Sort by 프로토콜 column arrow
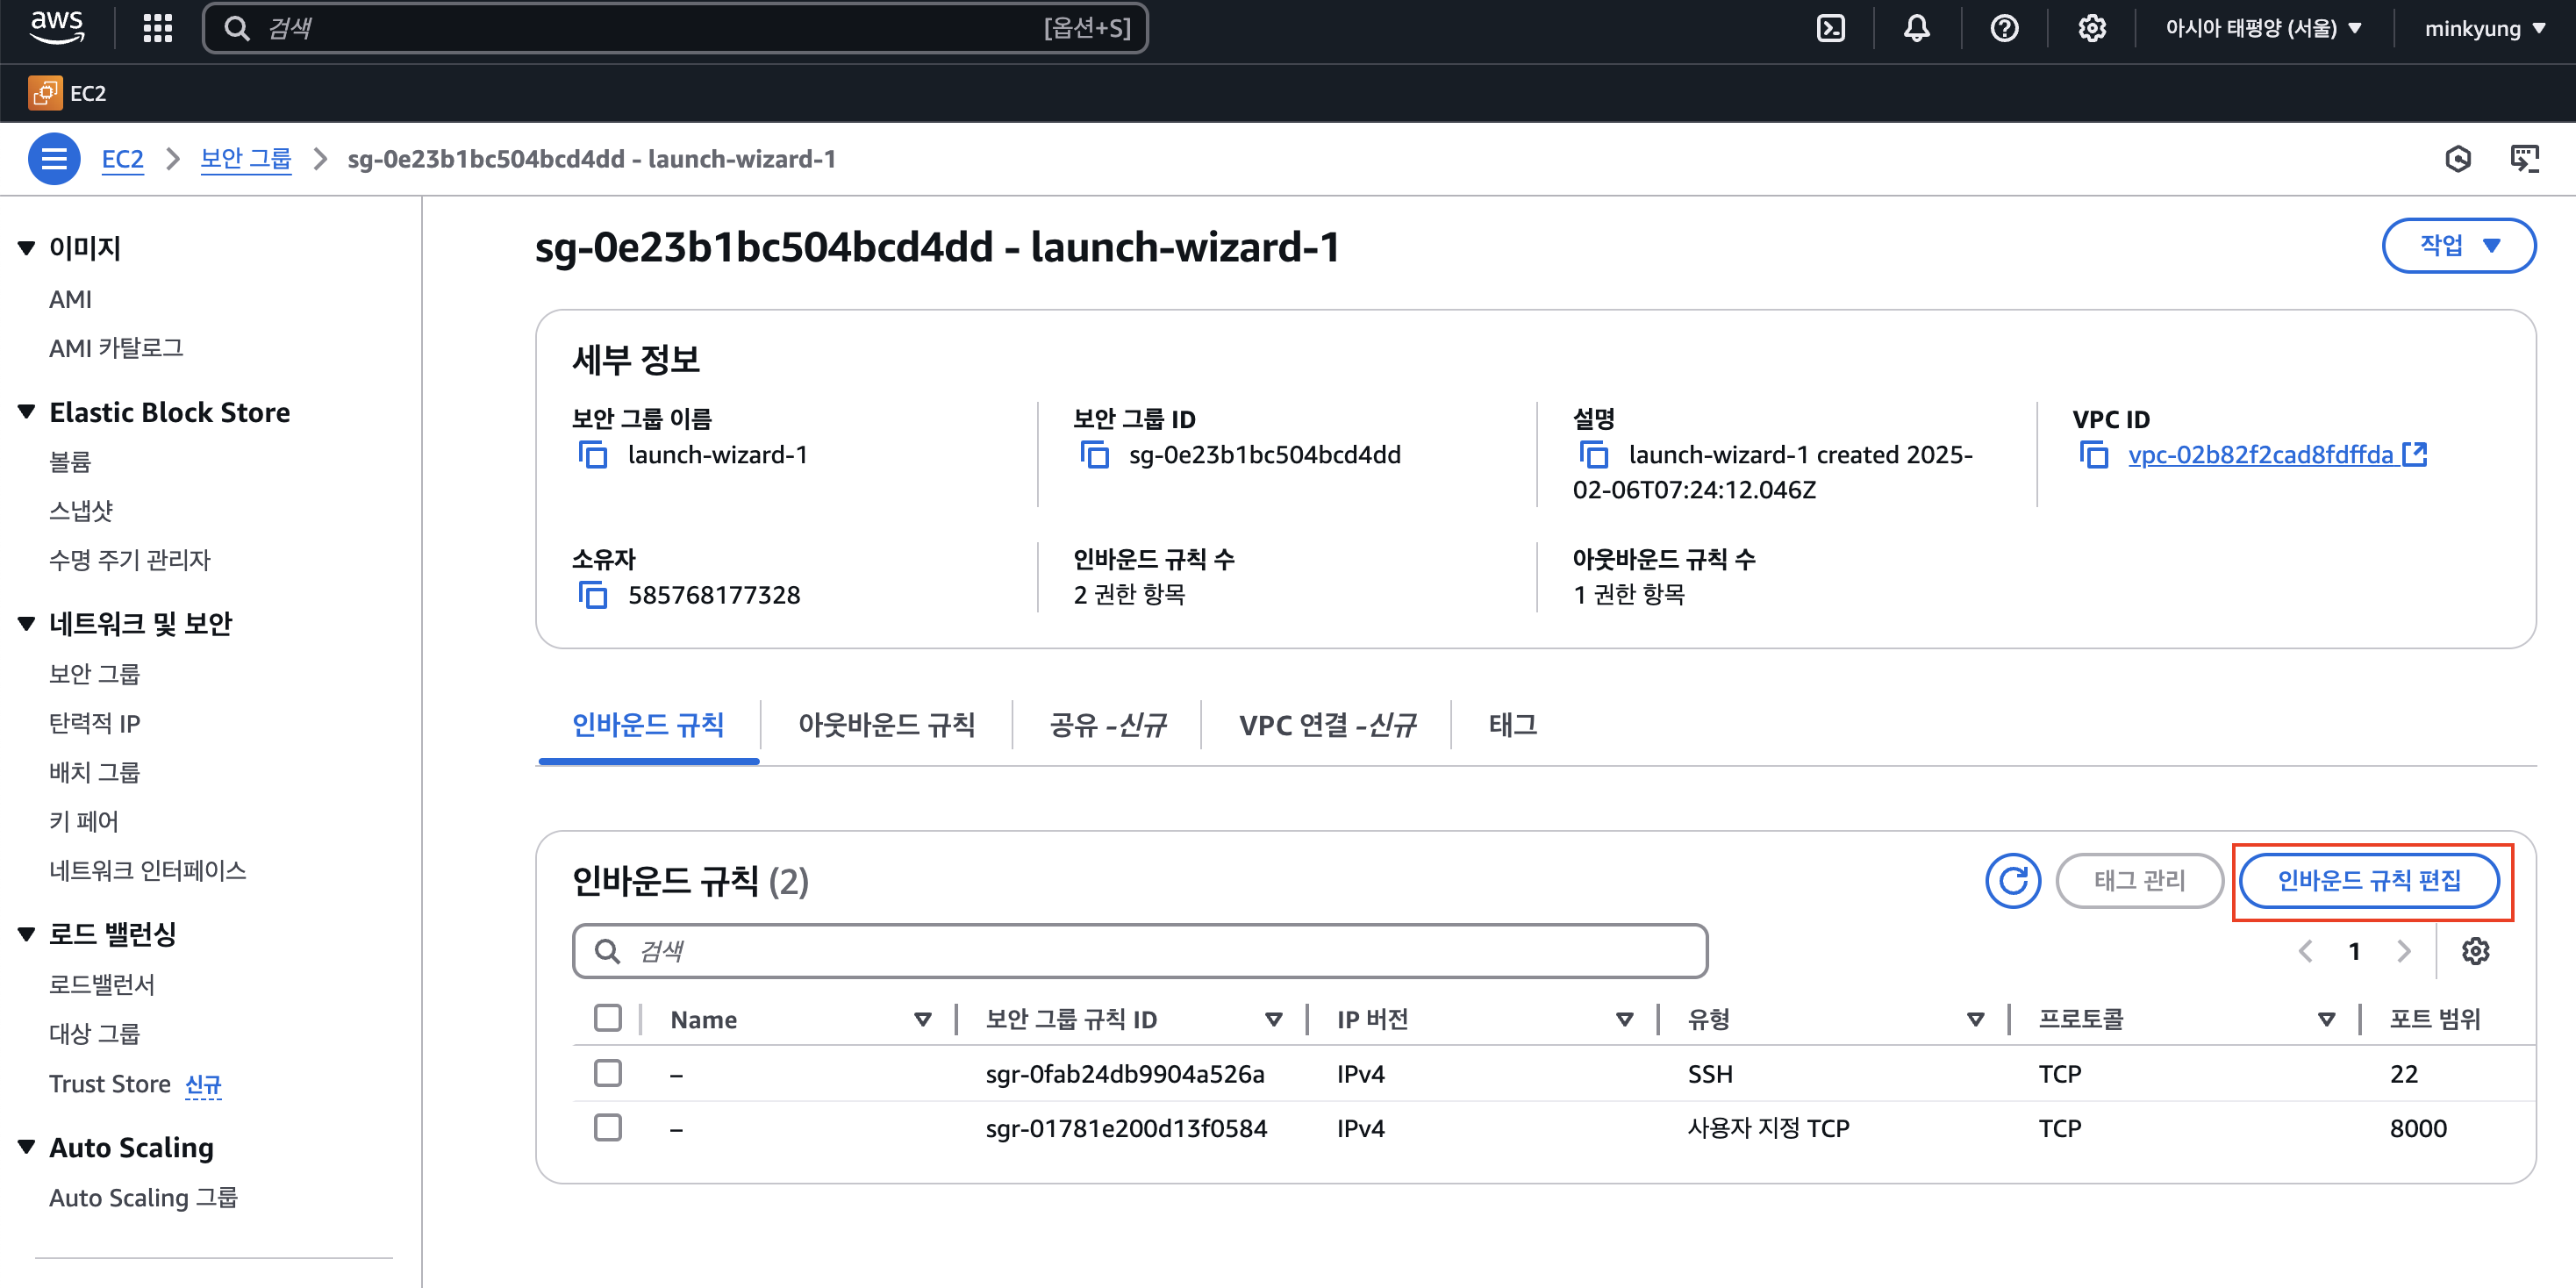 tap(2326, 1019)
